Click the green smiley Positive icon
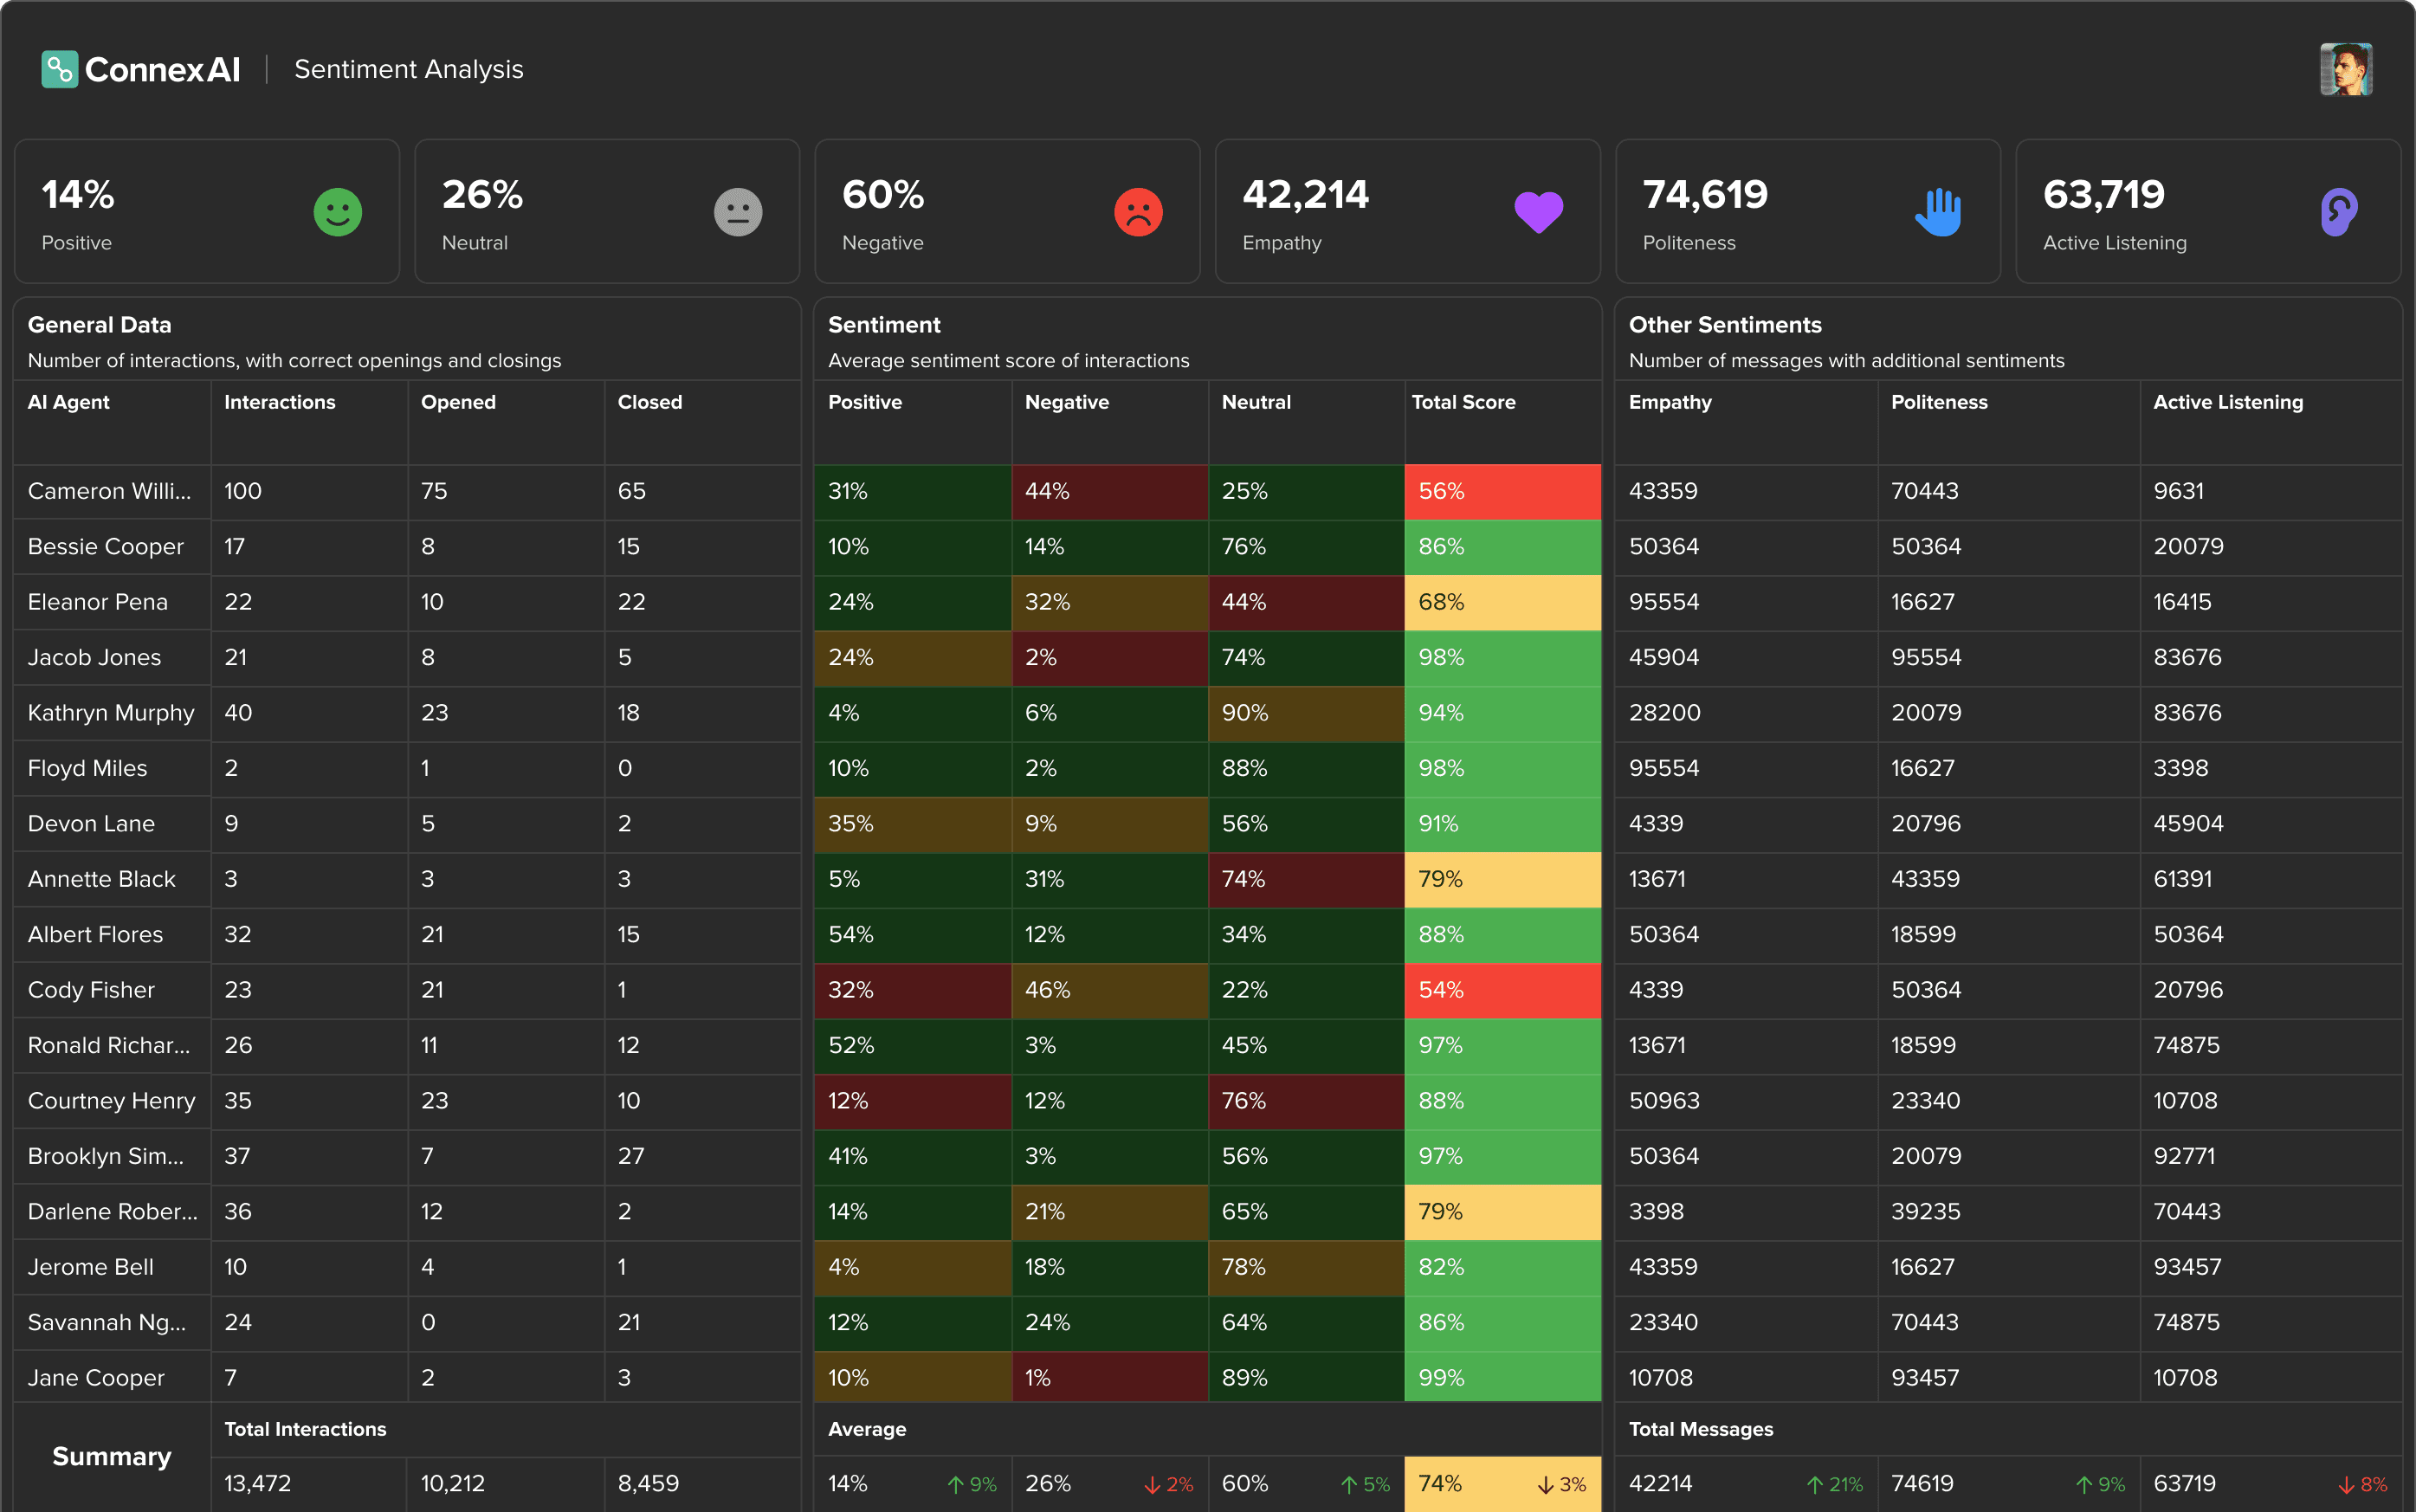 click(338, 212)
